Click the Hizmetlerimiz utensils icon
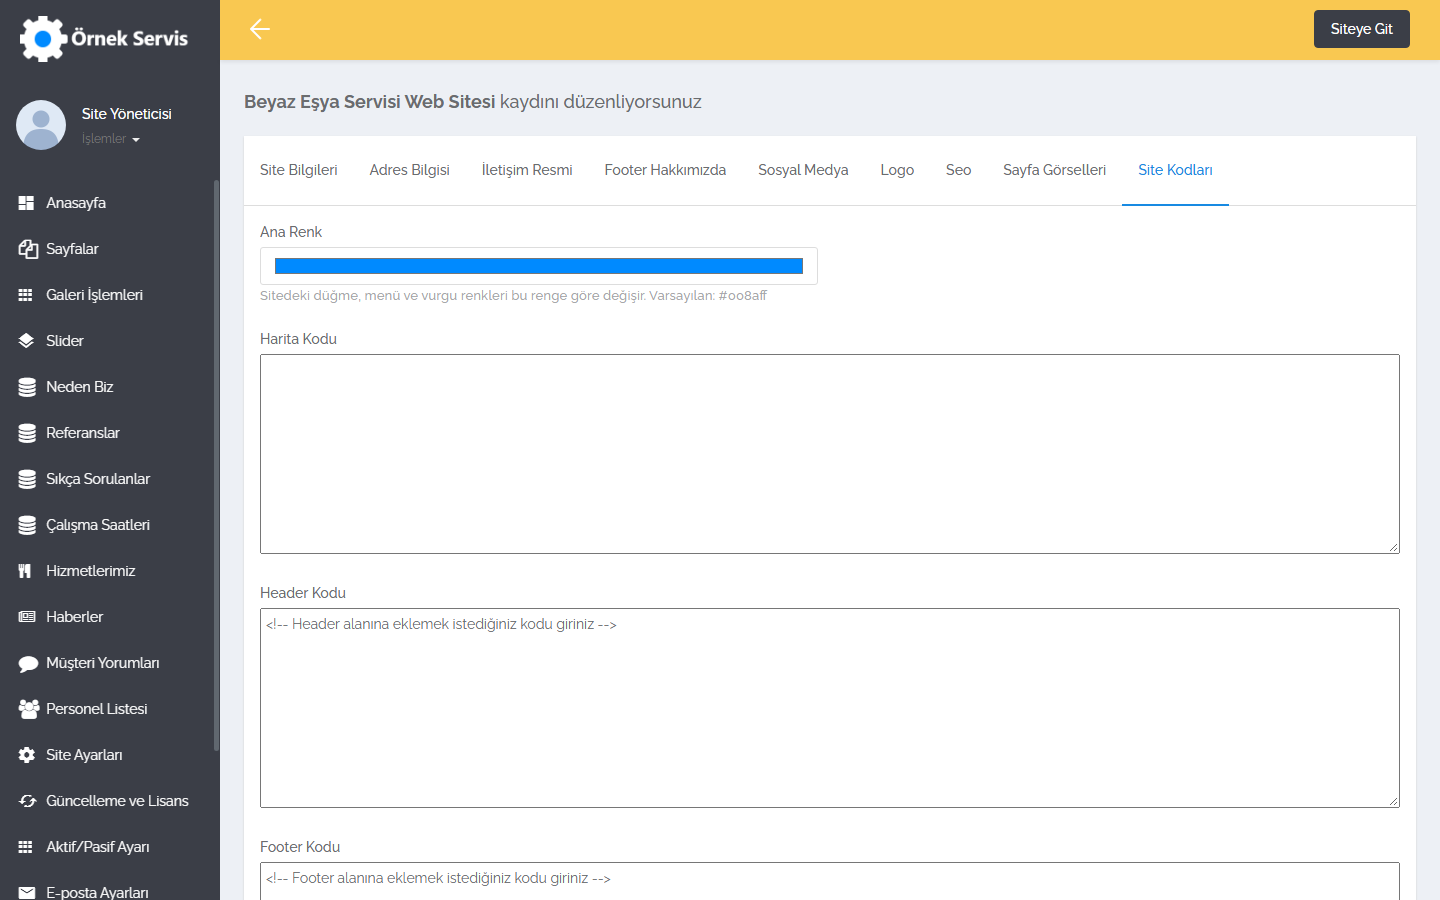This screenshot has height=900, width=1440. point(25,571)
